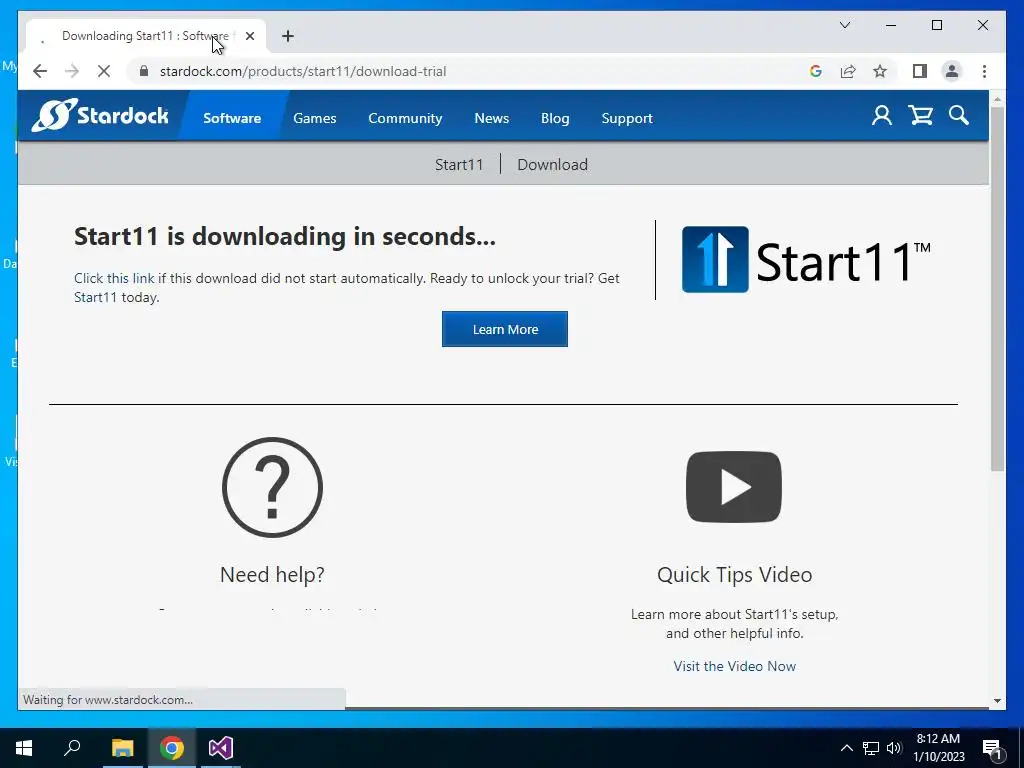Click the Learn More button

(x=505, y=329)
